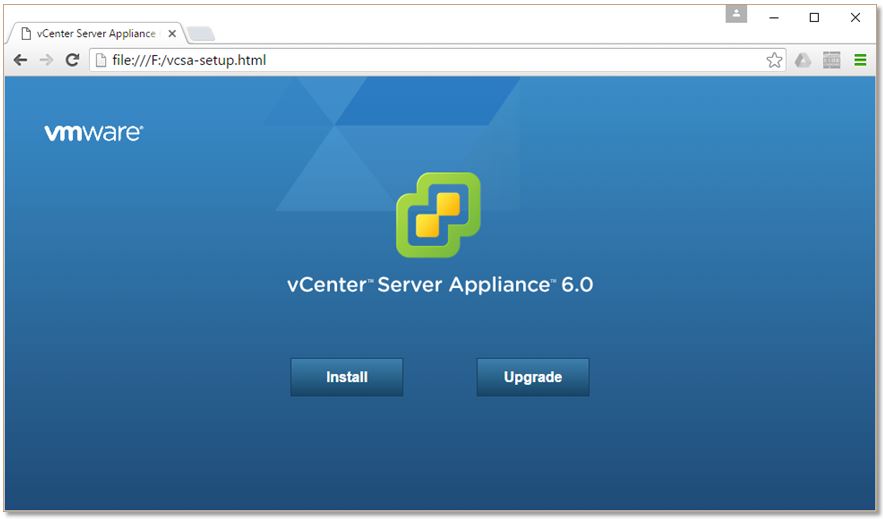Click the Chrome user profile icon
The width and height of the screenshot is (883, 519).
click(736, 14)
